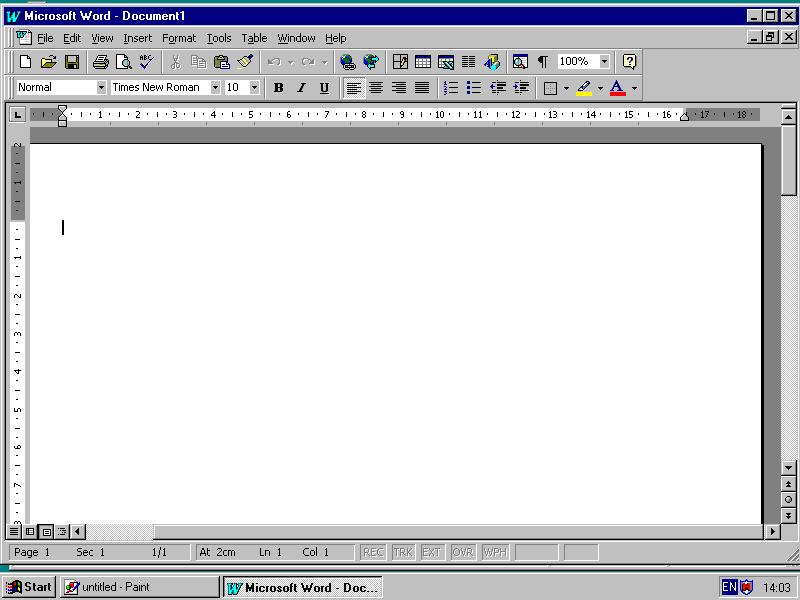Viewport: 800px width, 600px height.
Task: Click the select browse object circle button
Action: (x=788, y=500)
